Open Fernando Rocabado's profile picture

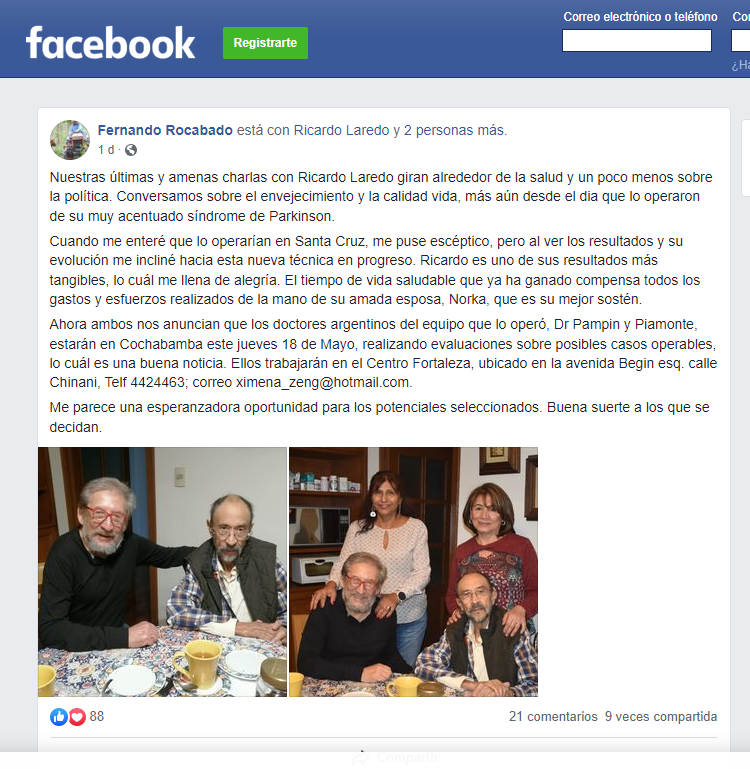point(70,140)
